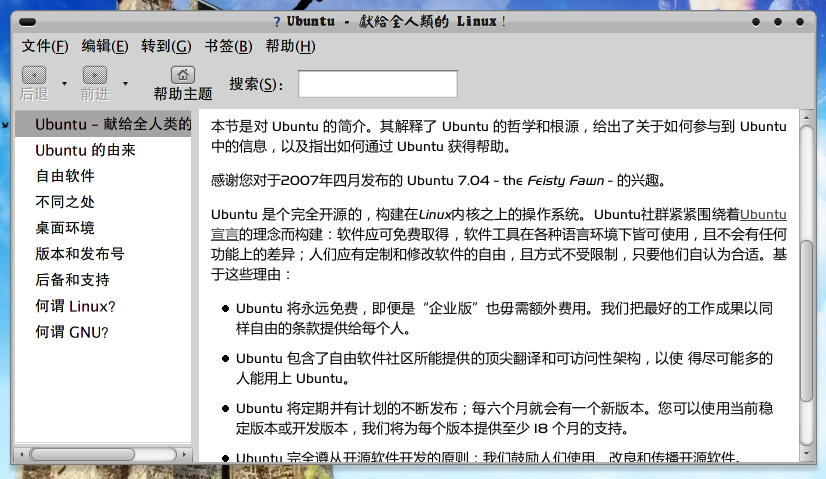This screenshot has width=826, height=479.
Task: Click the sidebar horizontal scrollbar thumb
Action: click(x=82, y=454)
